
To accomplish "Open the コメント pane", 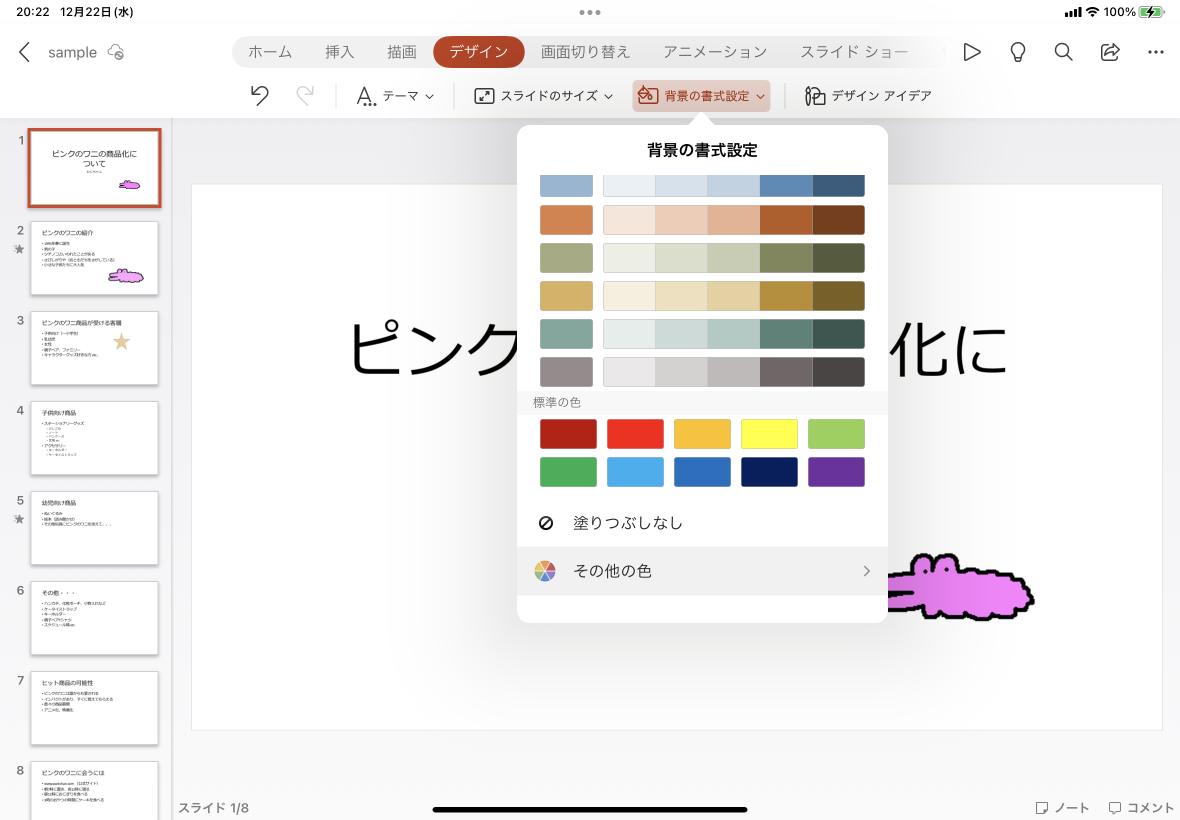I will pos(1141,807).
